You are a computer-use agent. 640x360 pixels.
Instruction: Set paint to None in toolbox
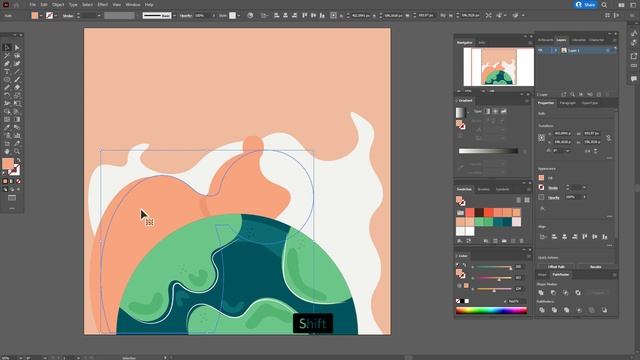[18, 181]
